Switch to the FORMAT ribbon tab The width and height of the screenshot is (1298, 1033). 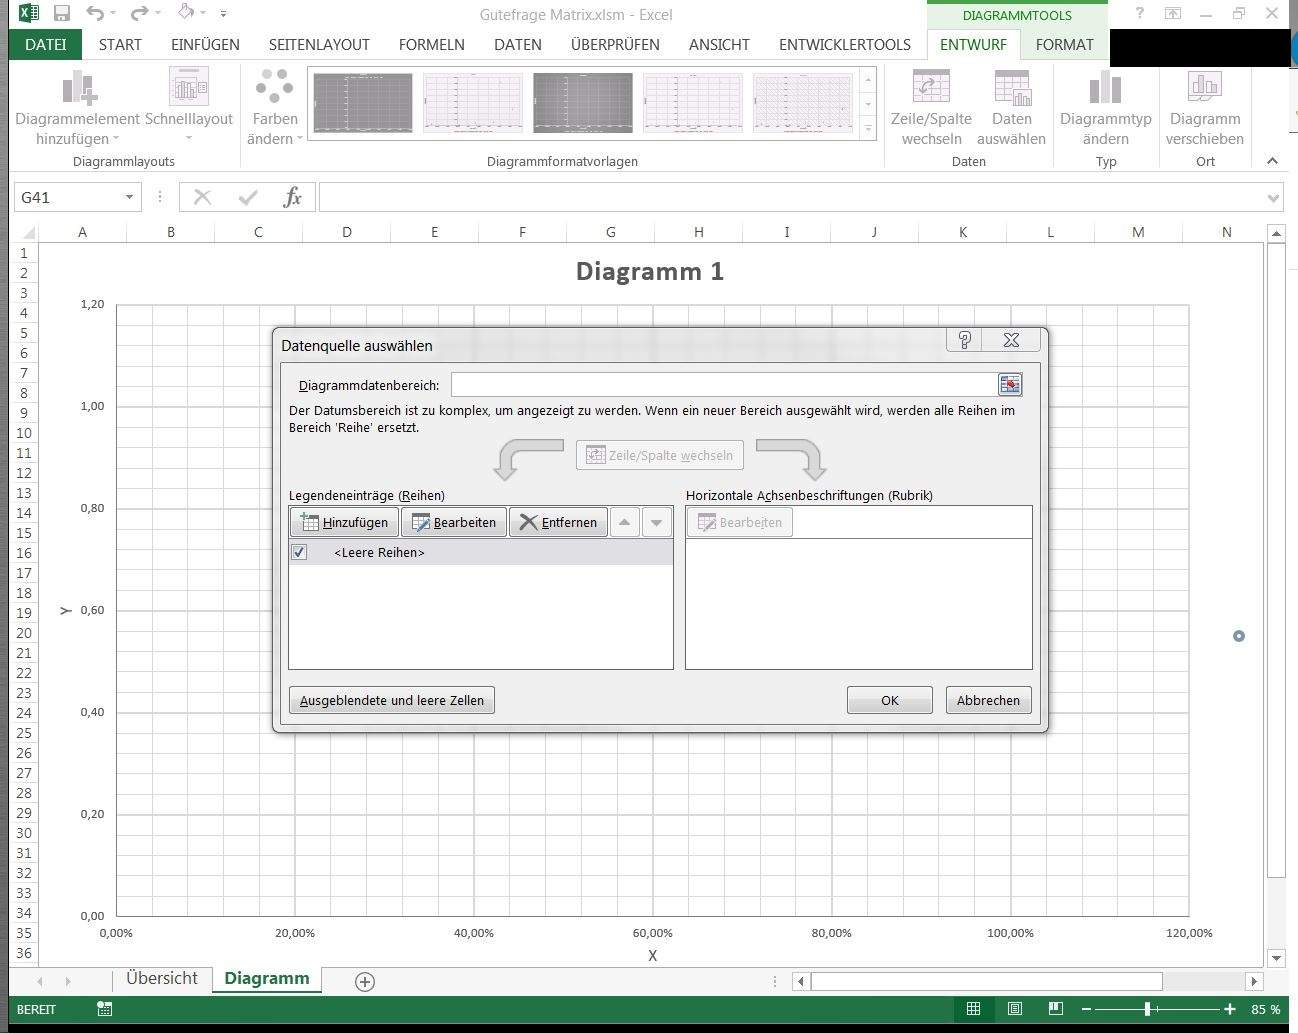coord(1063,44)
